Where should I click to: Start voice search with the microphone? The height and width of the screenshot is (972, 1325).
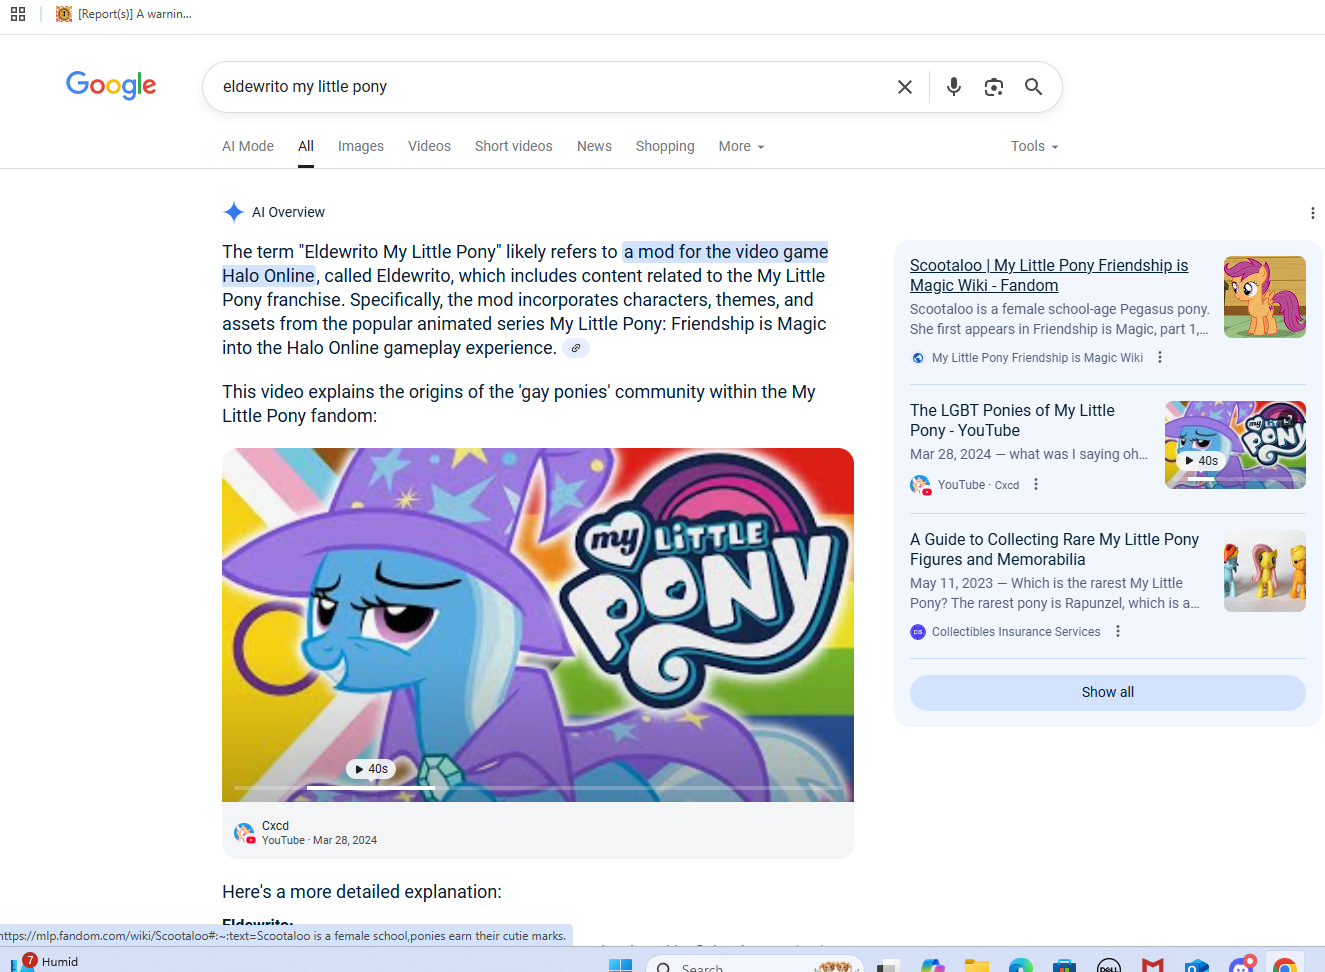coord(954,87)
